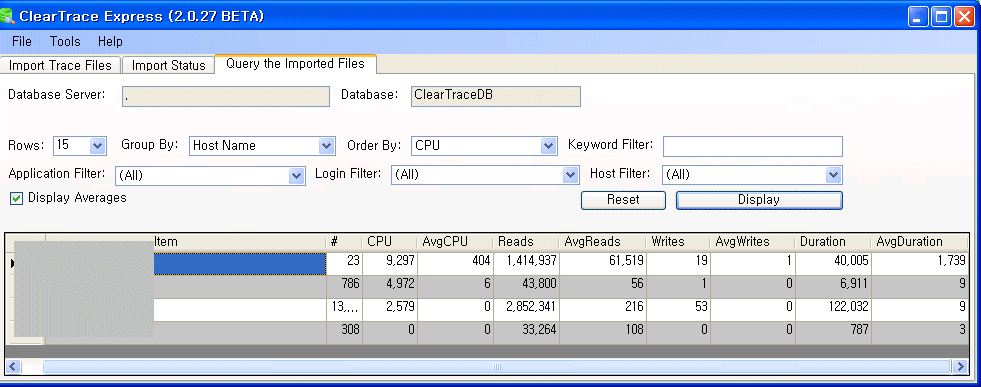
Task: Click the ClearTrace Express title bar icon
Action: tap(7, 16)
